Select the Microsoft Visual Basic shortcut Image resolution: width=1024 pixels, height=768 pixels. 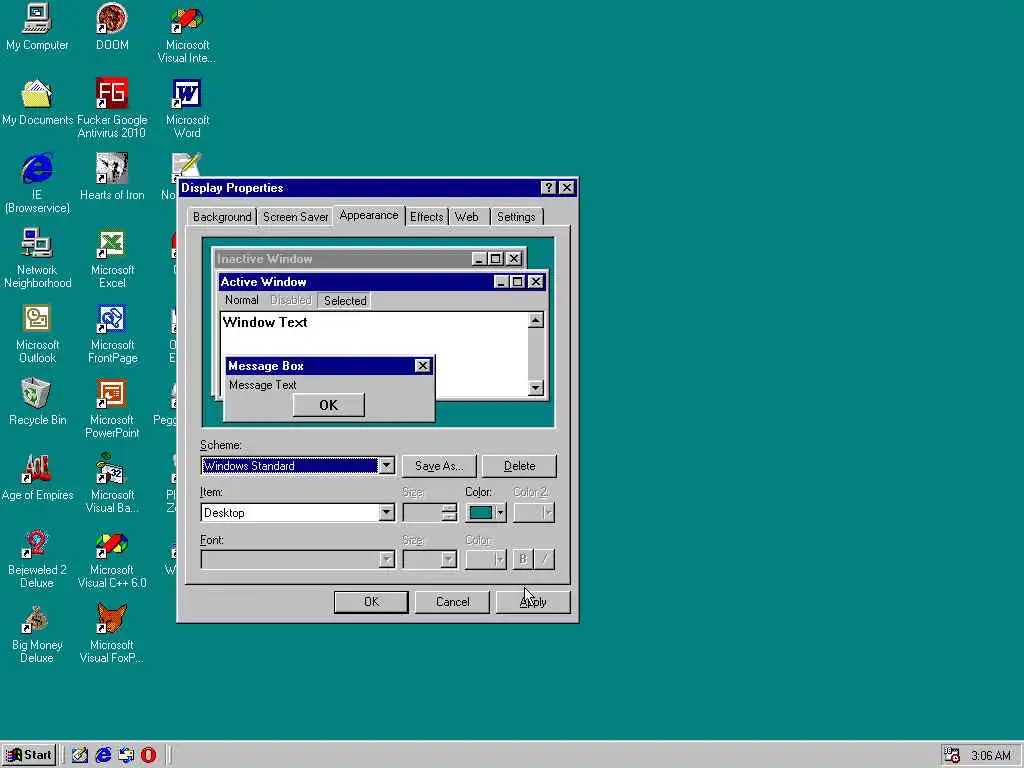tap(112, 484)
